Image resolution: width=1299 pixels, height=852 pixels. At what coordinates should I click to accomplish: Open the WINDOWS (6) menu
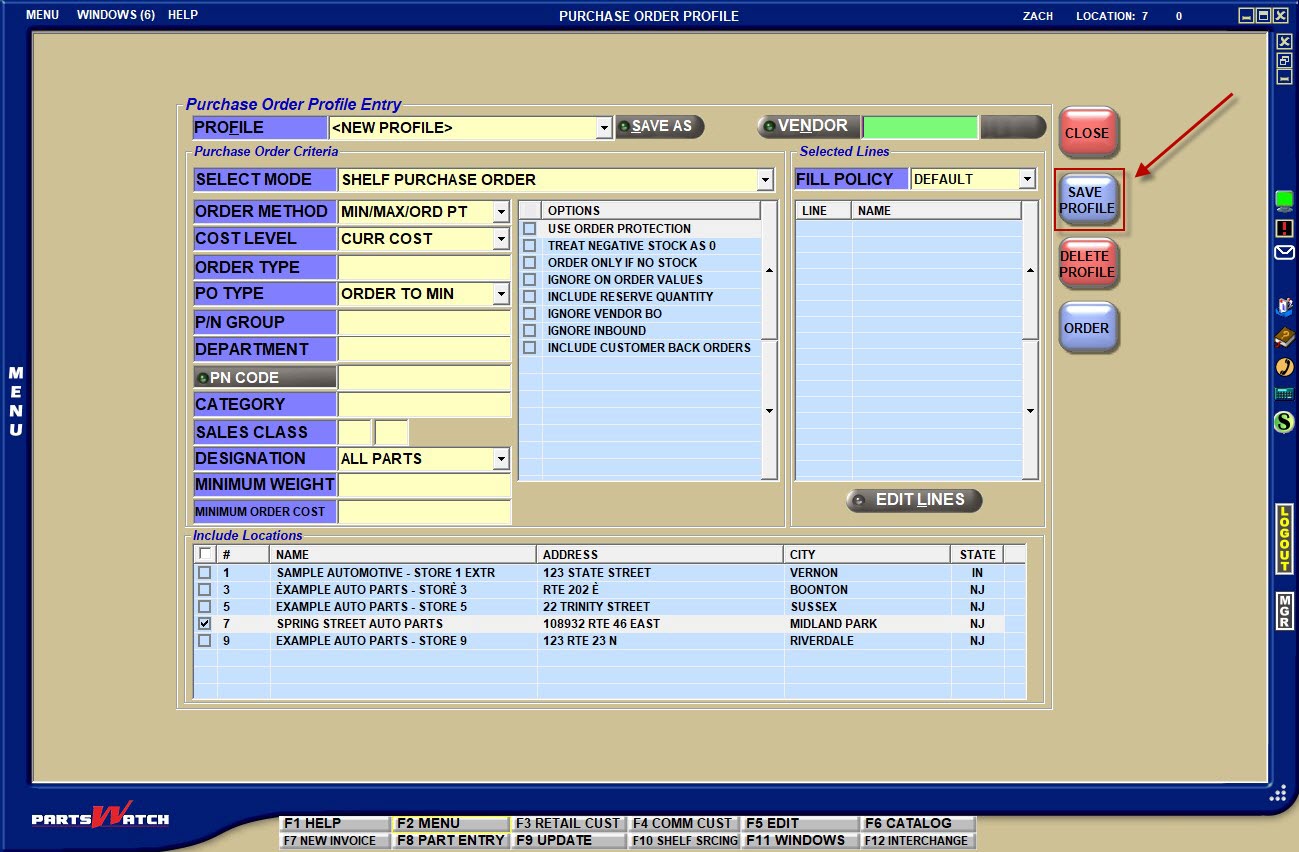coord(115,15)
